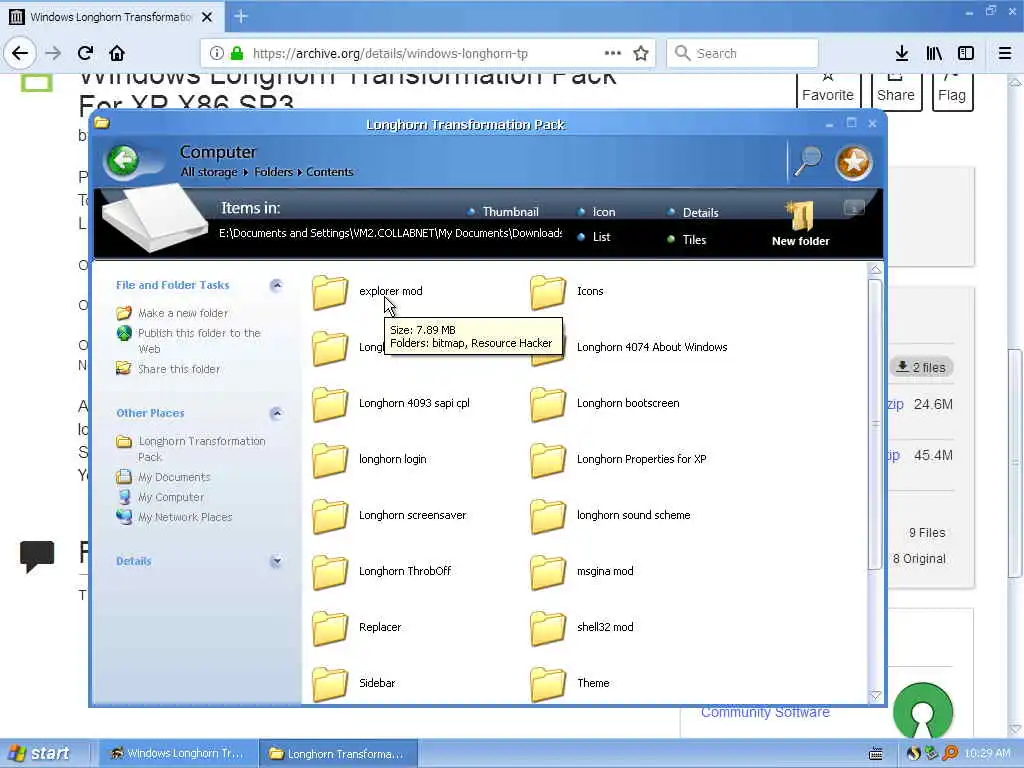Open the magnifier Search icon in Explorer
Viewport: 1024px width, 768px height.
point(808,161)
